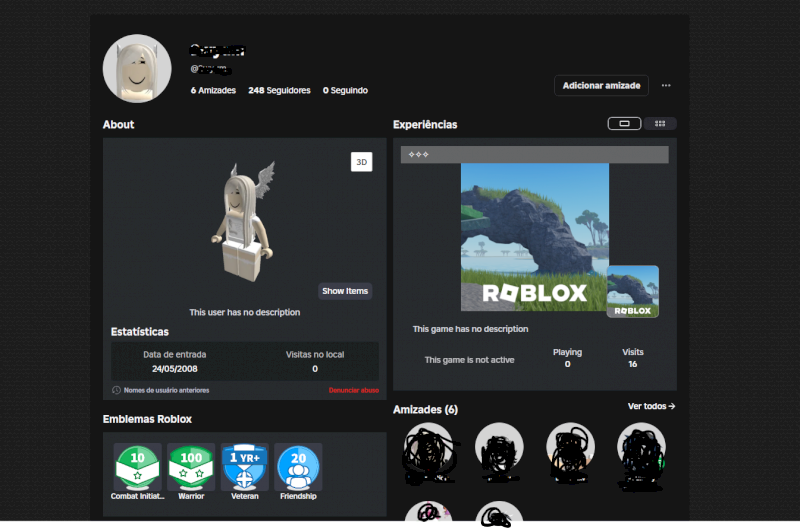Image resolution: width=800 pixels, height=529 pixels.
Task: Switch Experiências to slideshow view
Action: tap(624, 123)
